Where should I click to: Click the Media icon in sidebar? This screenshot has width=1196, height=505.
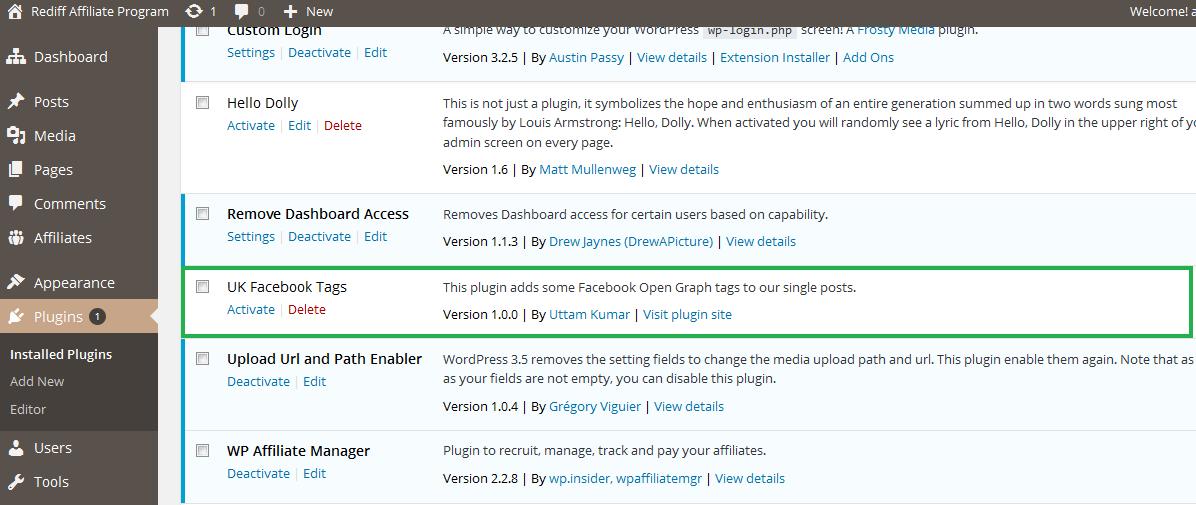(15, 135)
